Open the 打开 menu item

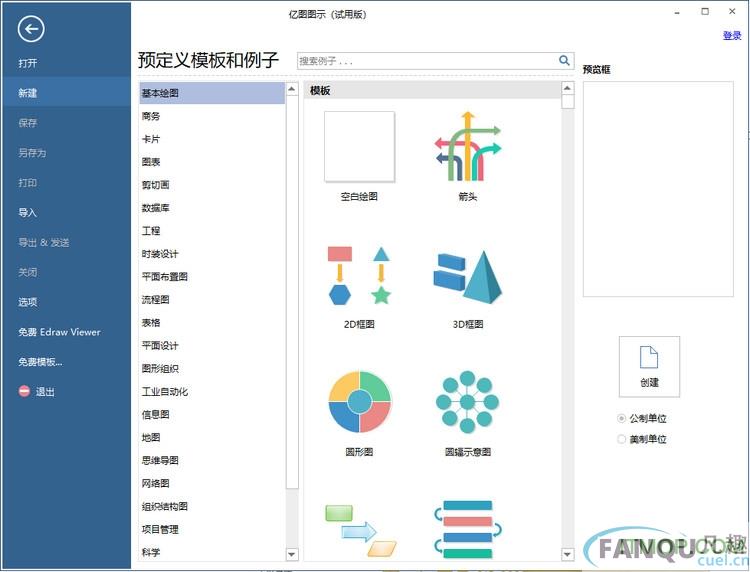click(x=28, y=63)
